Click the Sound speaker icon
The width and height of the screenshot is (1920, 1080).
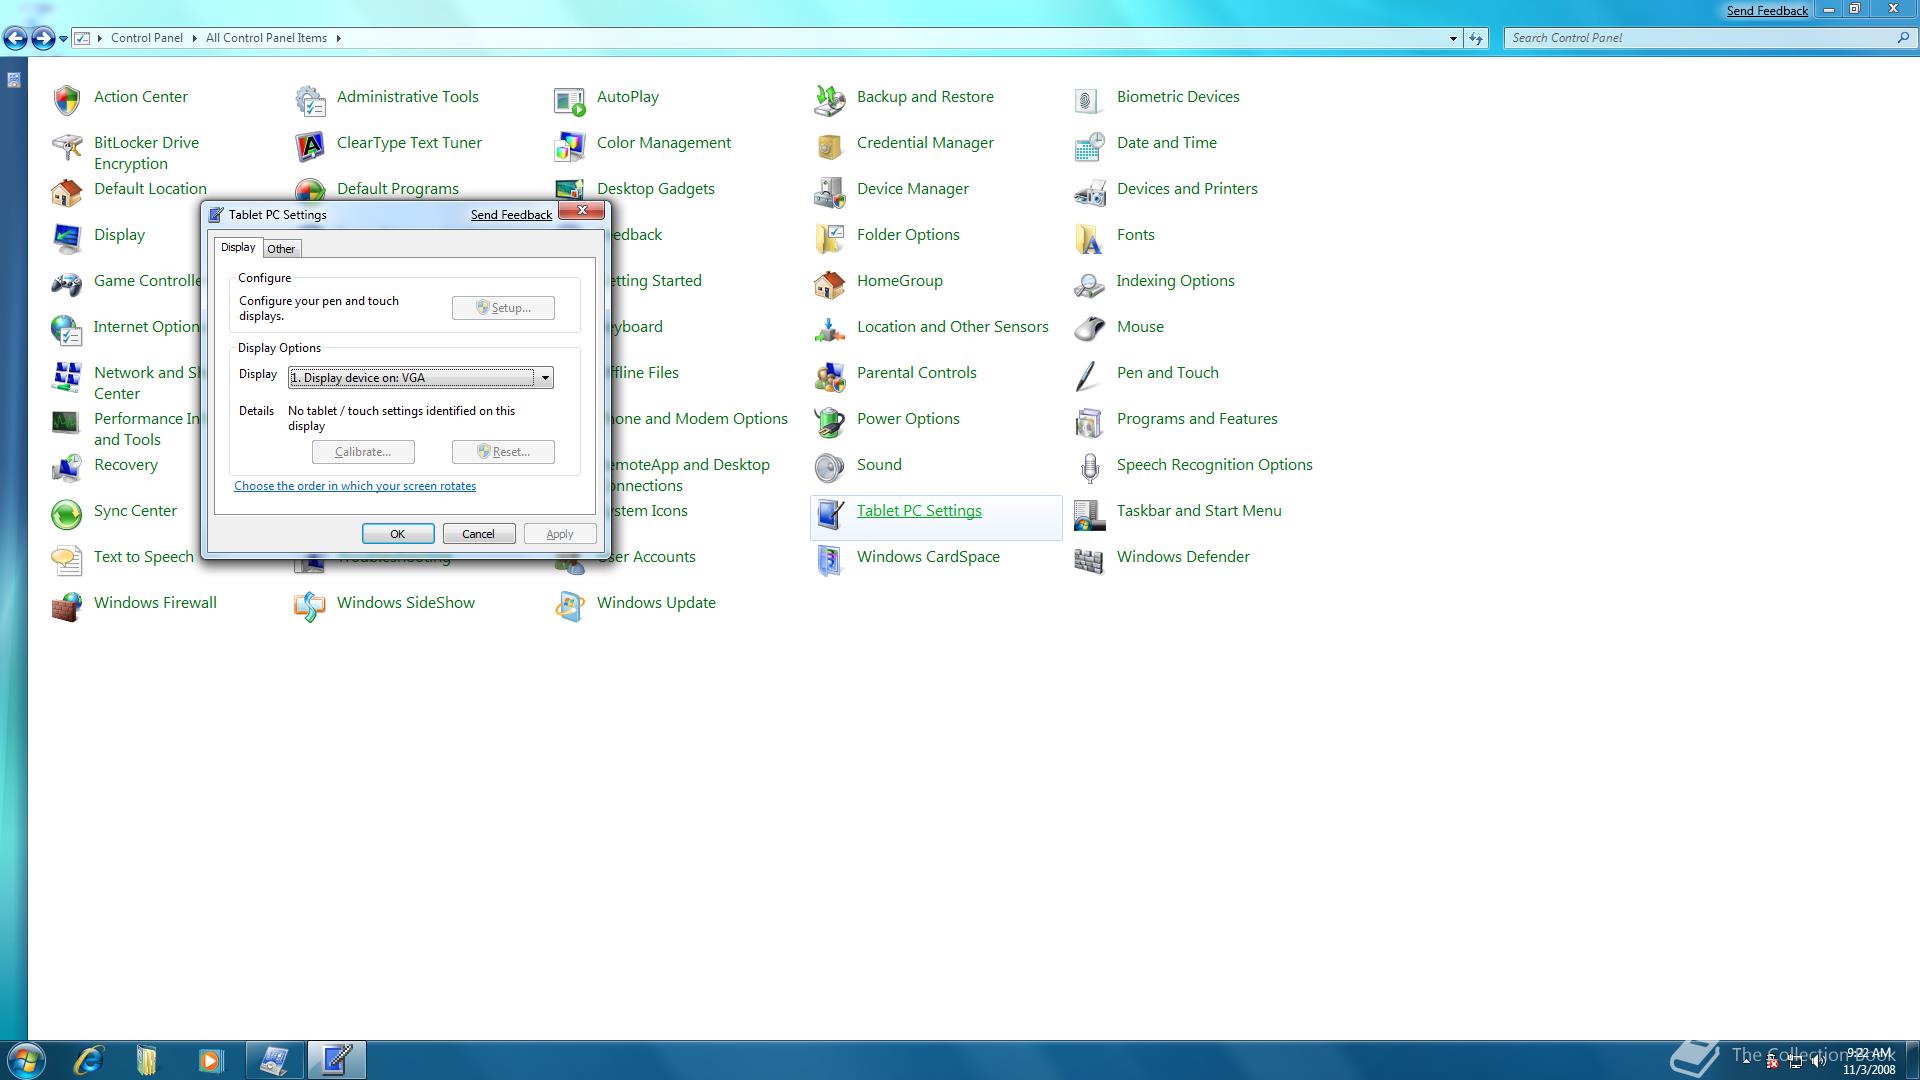tap(830, 467)
